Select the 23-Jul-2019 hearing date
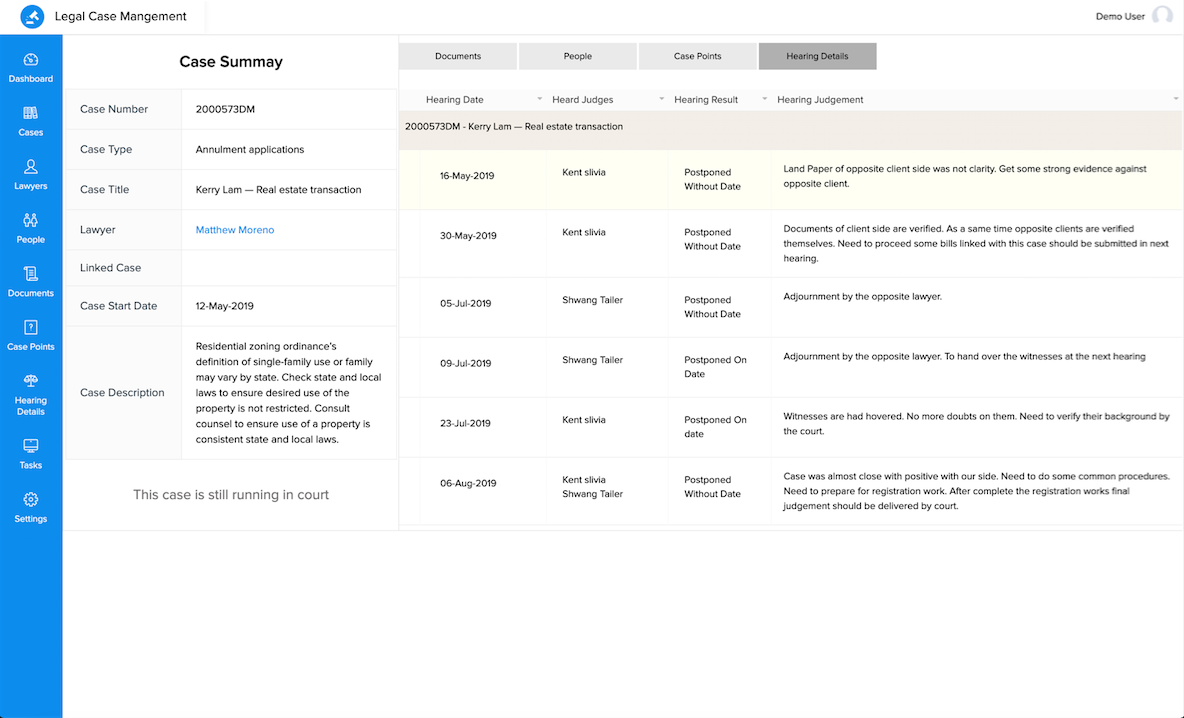The width and height of the screenshot is (1184, 718). [465, 424]
